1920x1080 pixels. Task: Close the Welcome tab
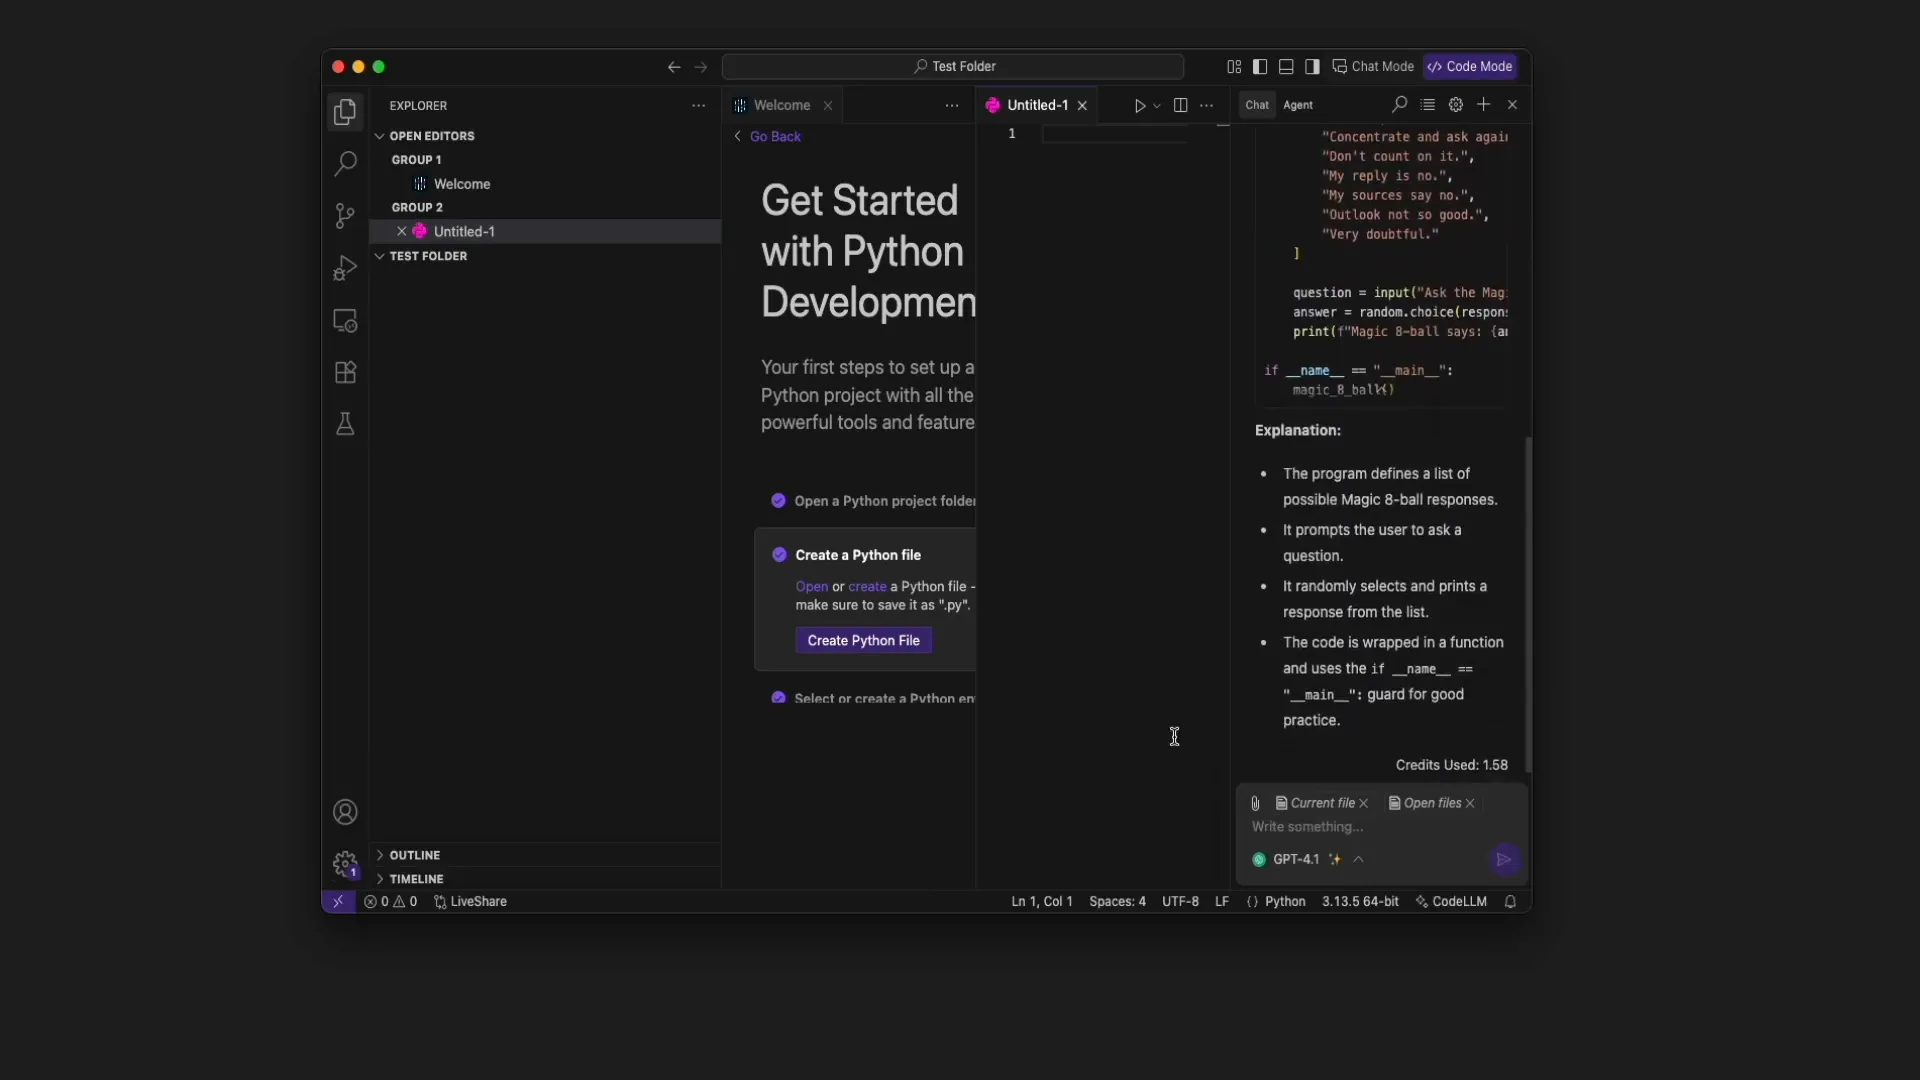coord(828,106)
